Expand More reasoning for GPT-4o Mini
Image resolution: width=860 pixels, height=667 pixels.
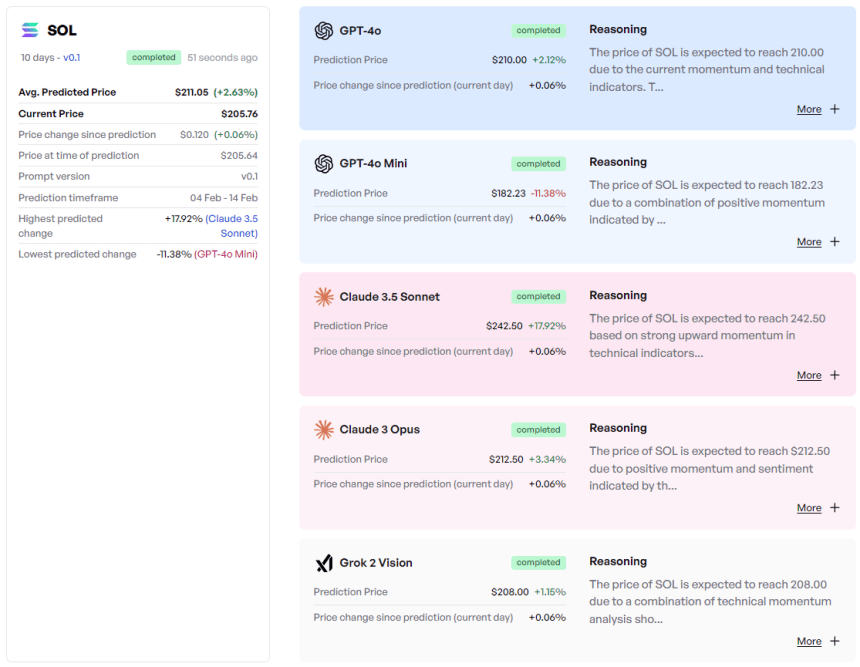point(809,242)
